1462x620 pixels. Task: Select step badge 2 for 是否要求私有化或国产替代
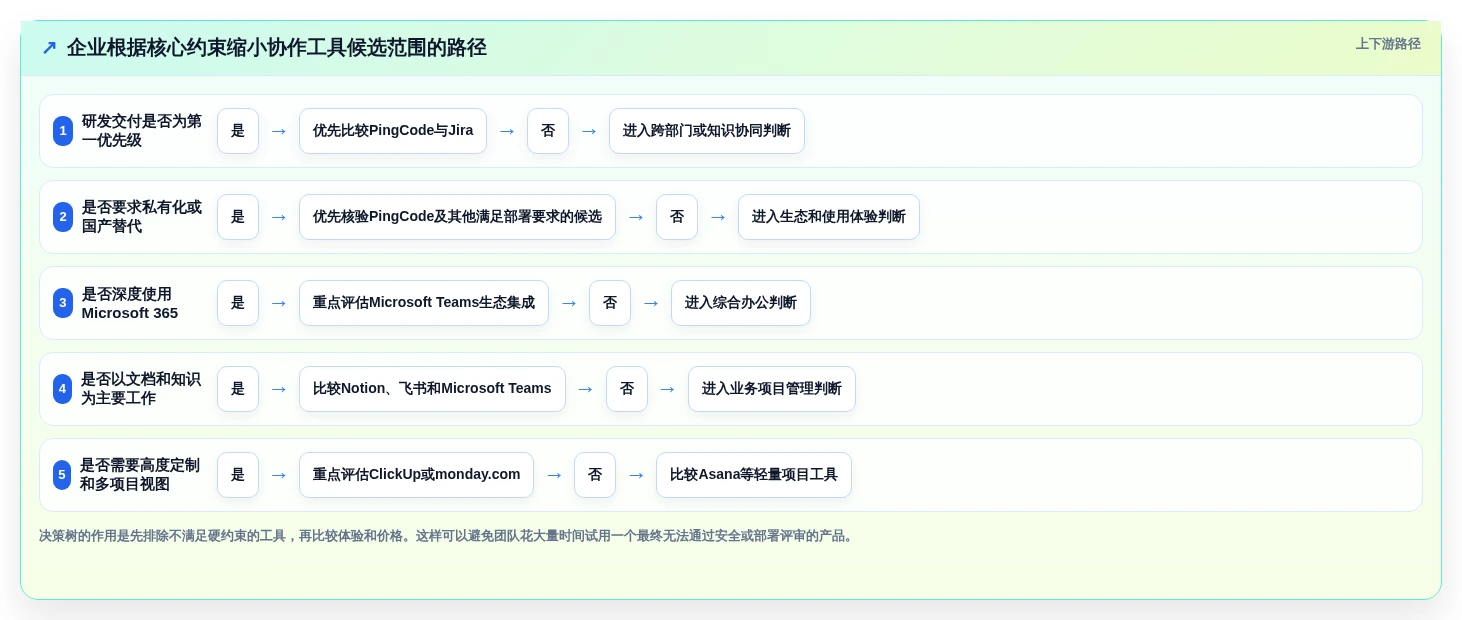[x=63, y=217]
